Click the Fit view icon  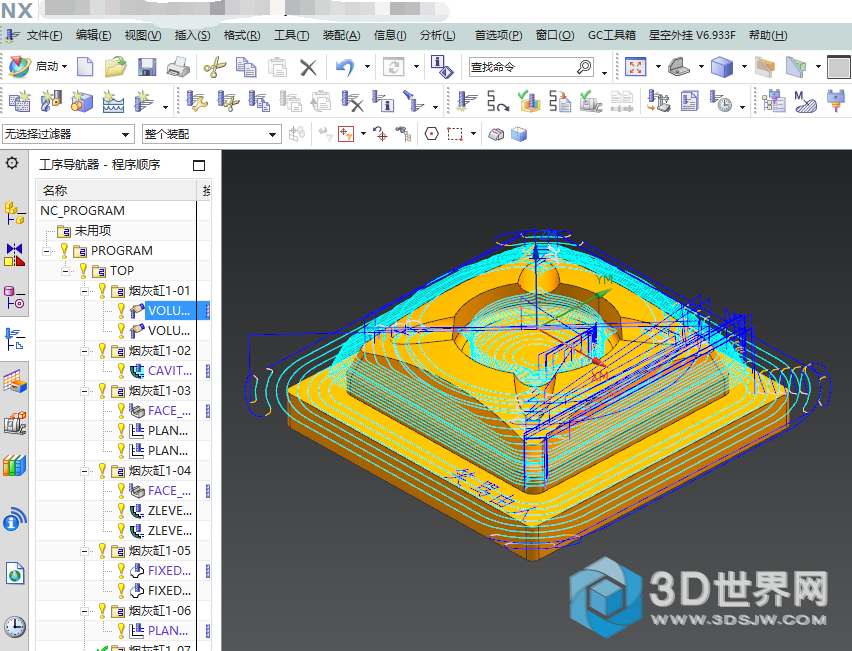[x=635, y=67]
